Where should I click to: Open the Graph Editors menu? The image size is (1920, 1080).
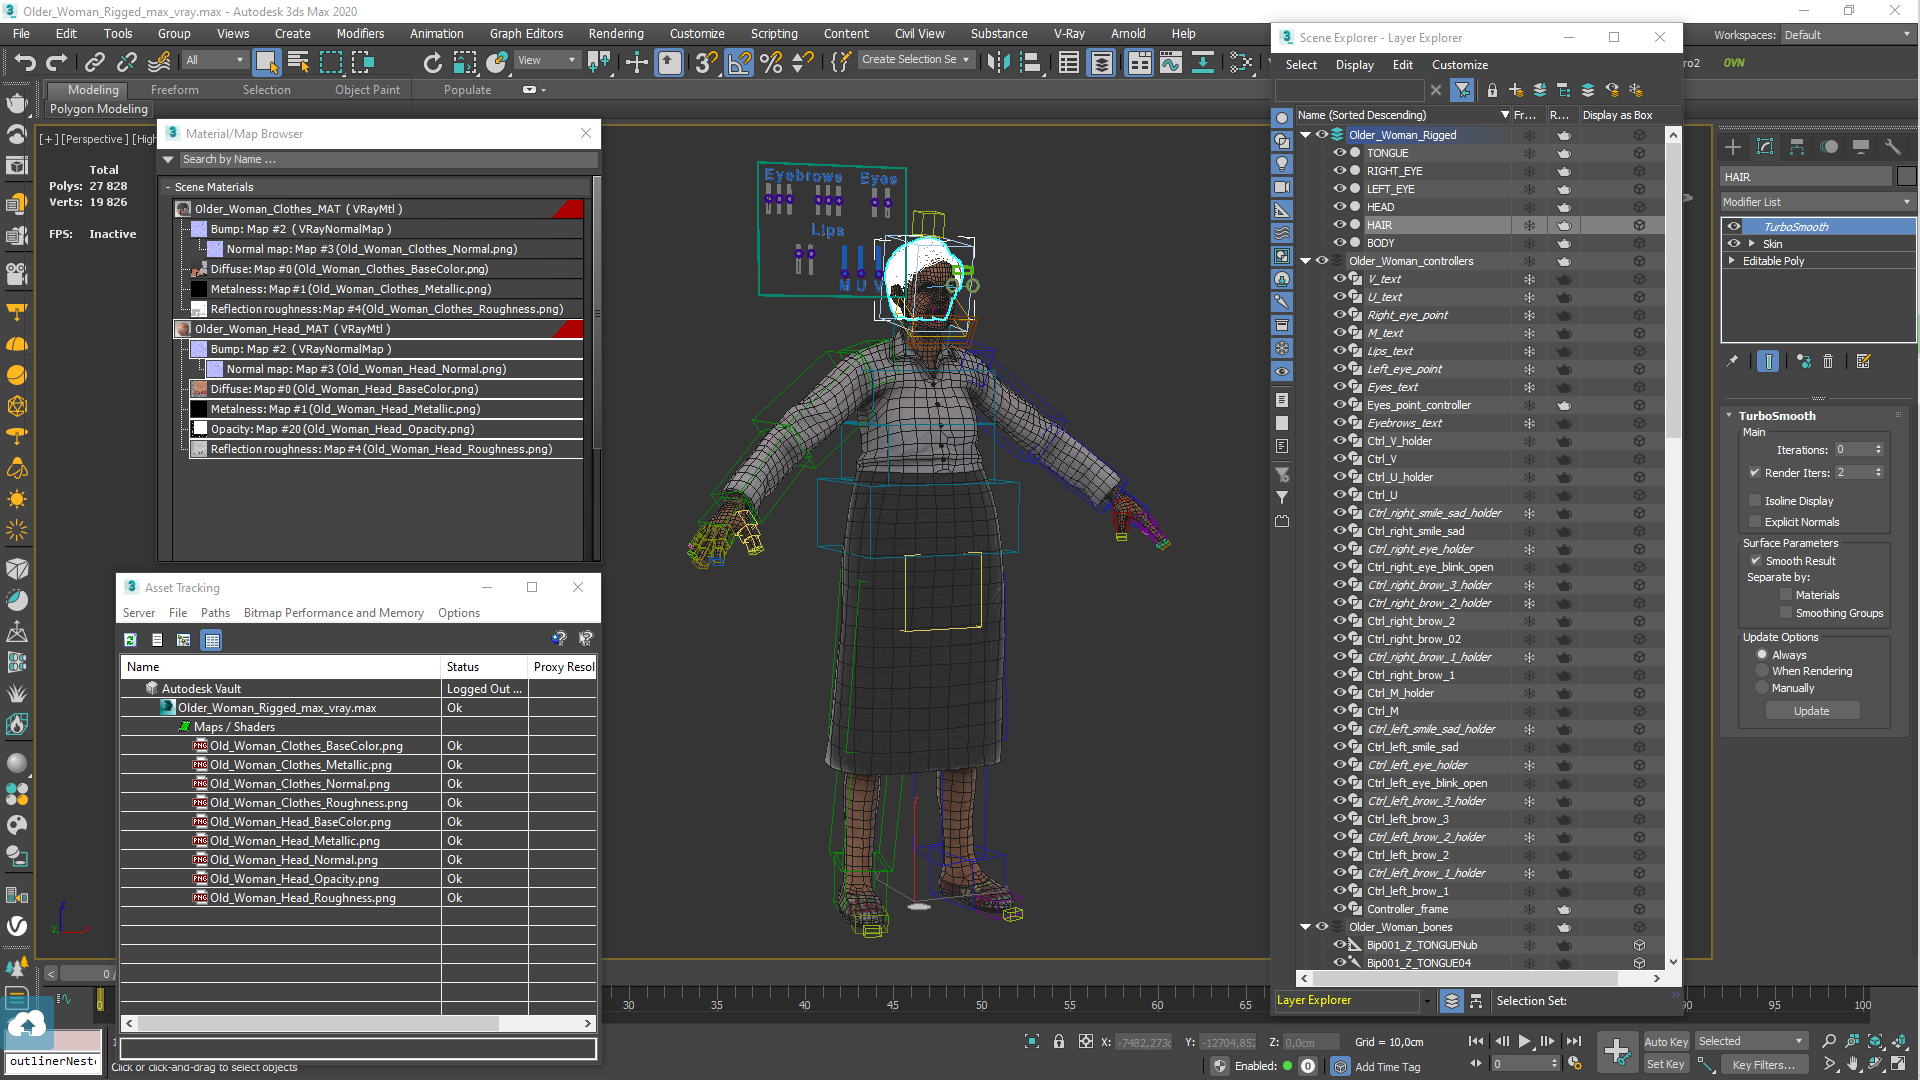[526, 33]
